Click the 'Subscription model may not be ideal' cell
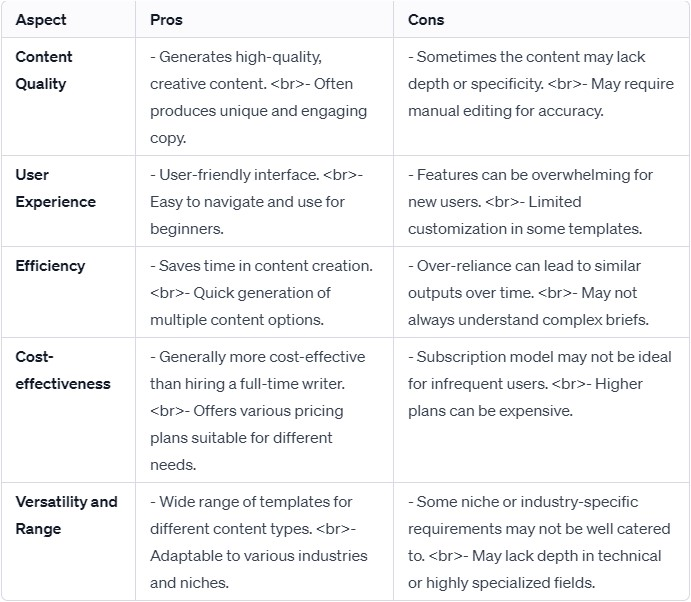691x602 pixels. [x=542, y=410]
